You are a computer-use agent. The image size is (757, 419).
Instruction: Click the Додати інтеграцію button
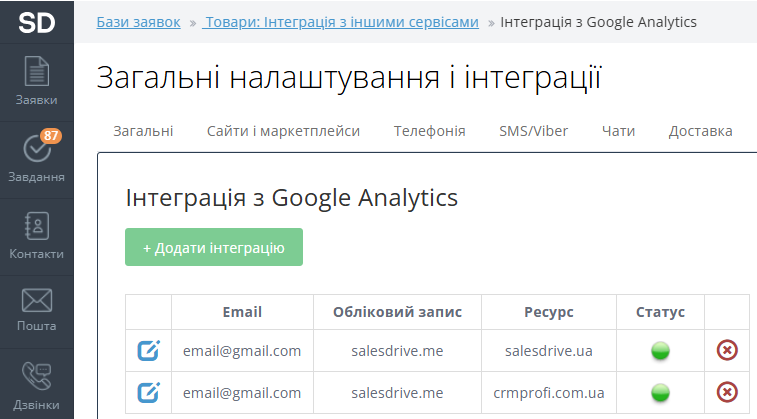pos(214,248)
